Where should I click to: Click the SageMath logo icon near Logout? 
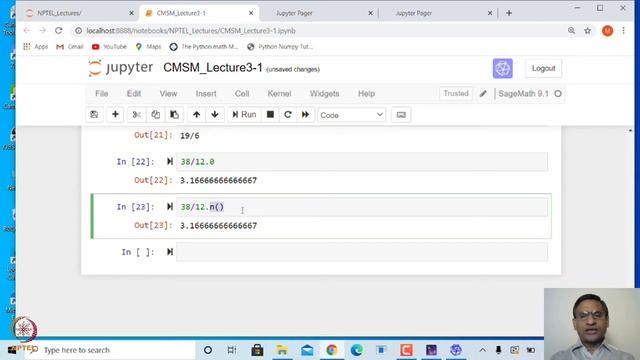click(x=502, y=68)
